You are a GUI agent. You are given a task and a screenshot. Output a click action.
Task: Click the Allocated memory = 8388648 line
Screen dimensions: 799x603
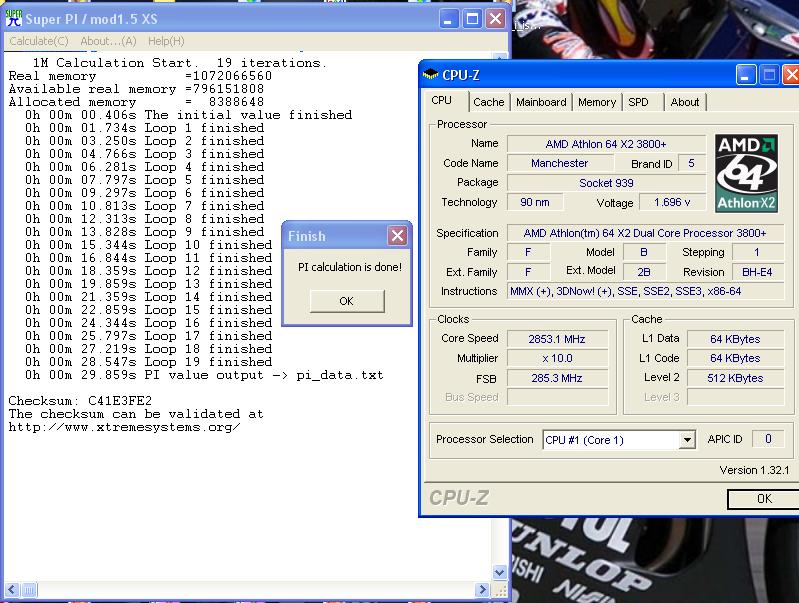coord(136,102)
